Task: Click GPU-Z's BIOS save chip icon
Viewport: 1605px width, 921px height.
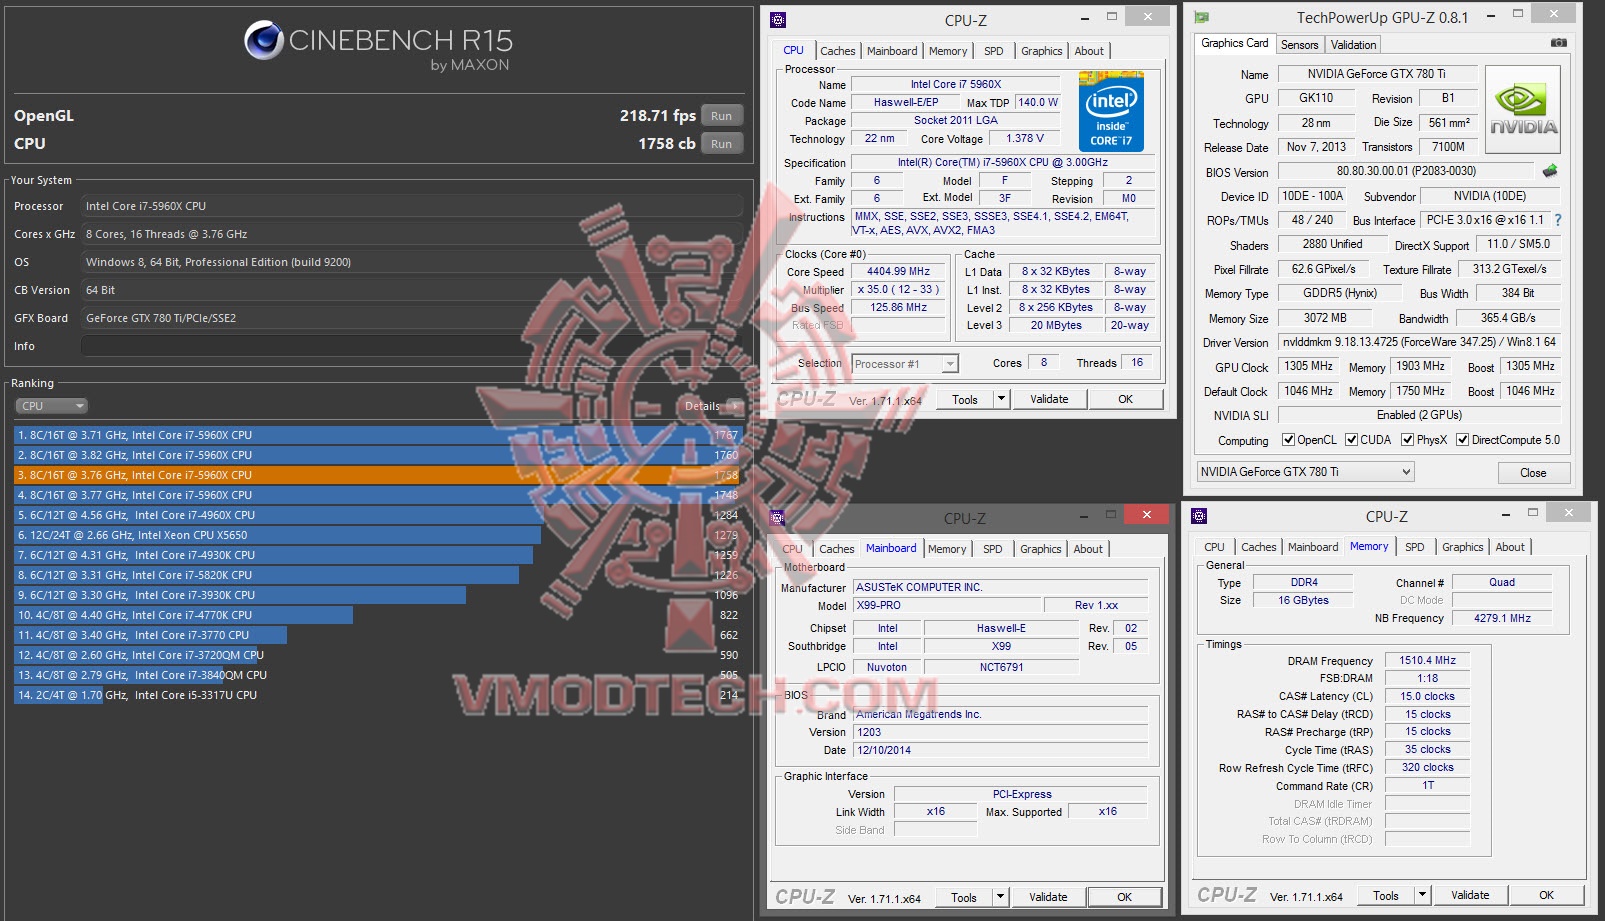Action: (x=1549, y=171)
